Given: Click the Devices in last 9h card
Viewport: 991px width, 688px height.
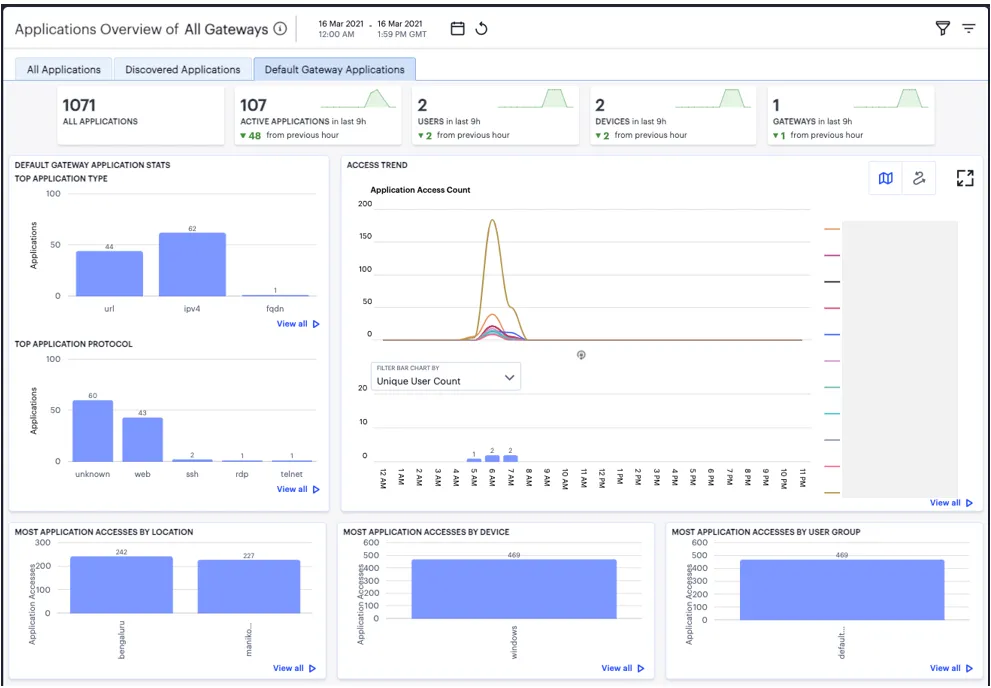Looking at the screenshot, I should pyautogui.click(x=673, y=116).
